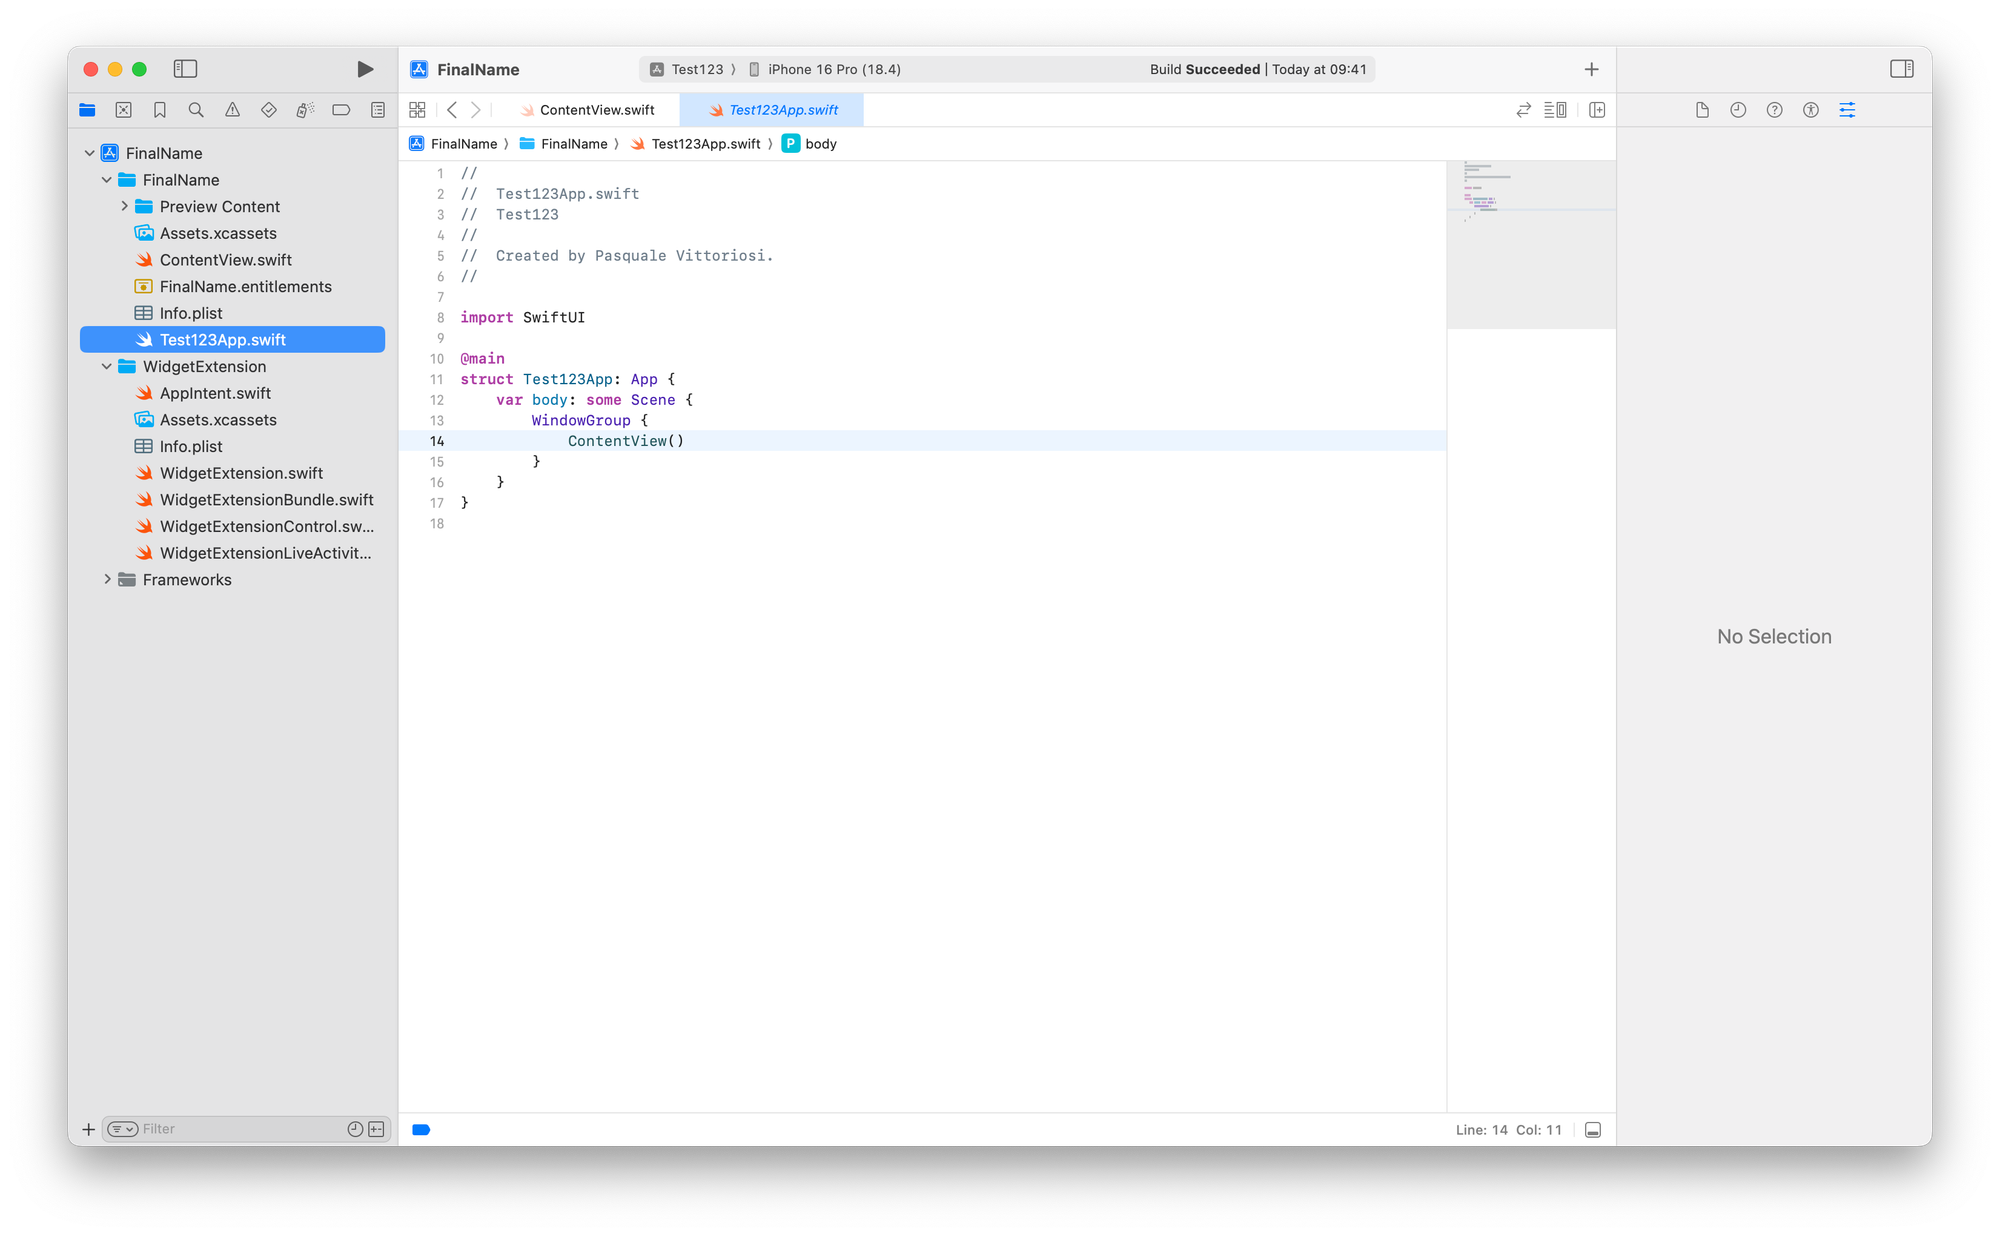2000x1236 pixels.
Task: Select the Test123App.swift editor tab
Action: 783,110
